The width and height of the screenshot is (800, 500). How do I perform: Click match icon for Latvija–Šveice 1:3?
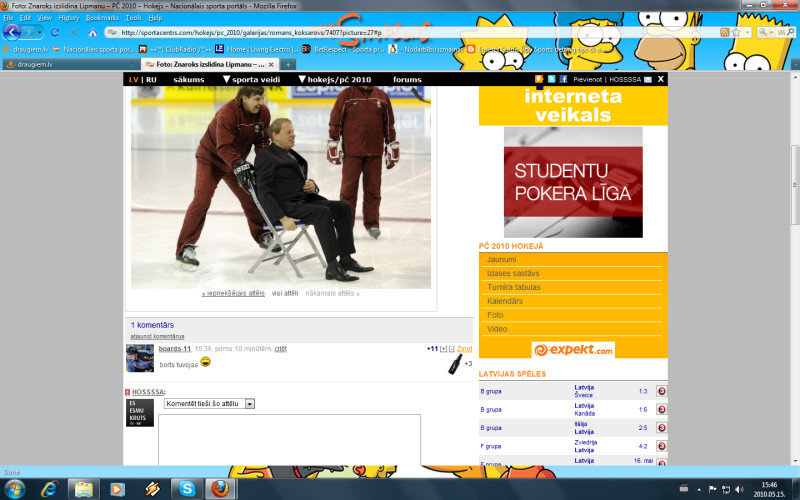pos(661,391)
